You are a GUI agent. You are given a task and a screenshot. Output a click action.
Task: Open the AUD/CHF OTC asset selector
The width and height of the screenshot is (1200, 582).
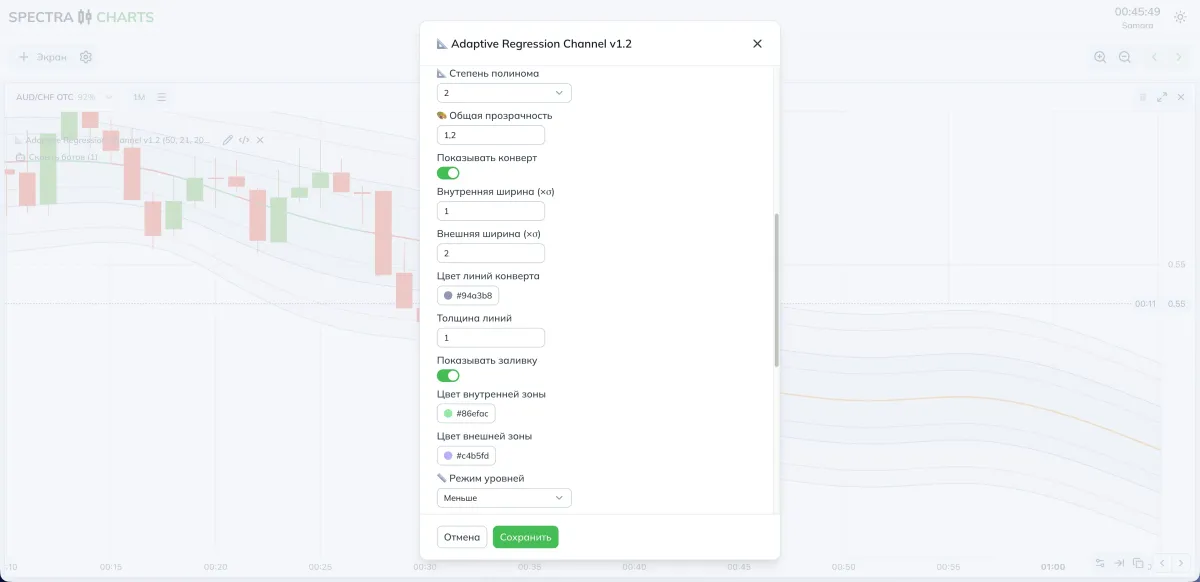[64, 97]
